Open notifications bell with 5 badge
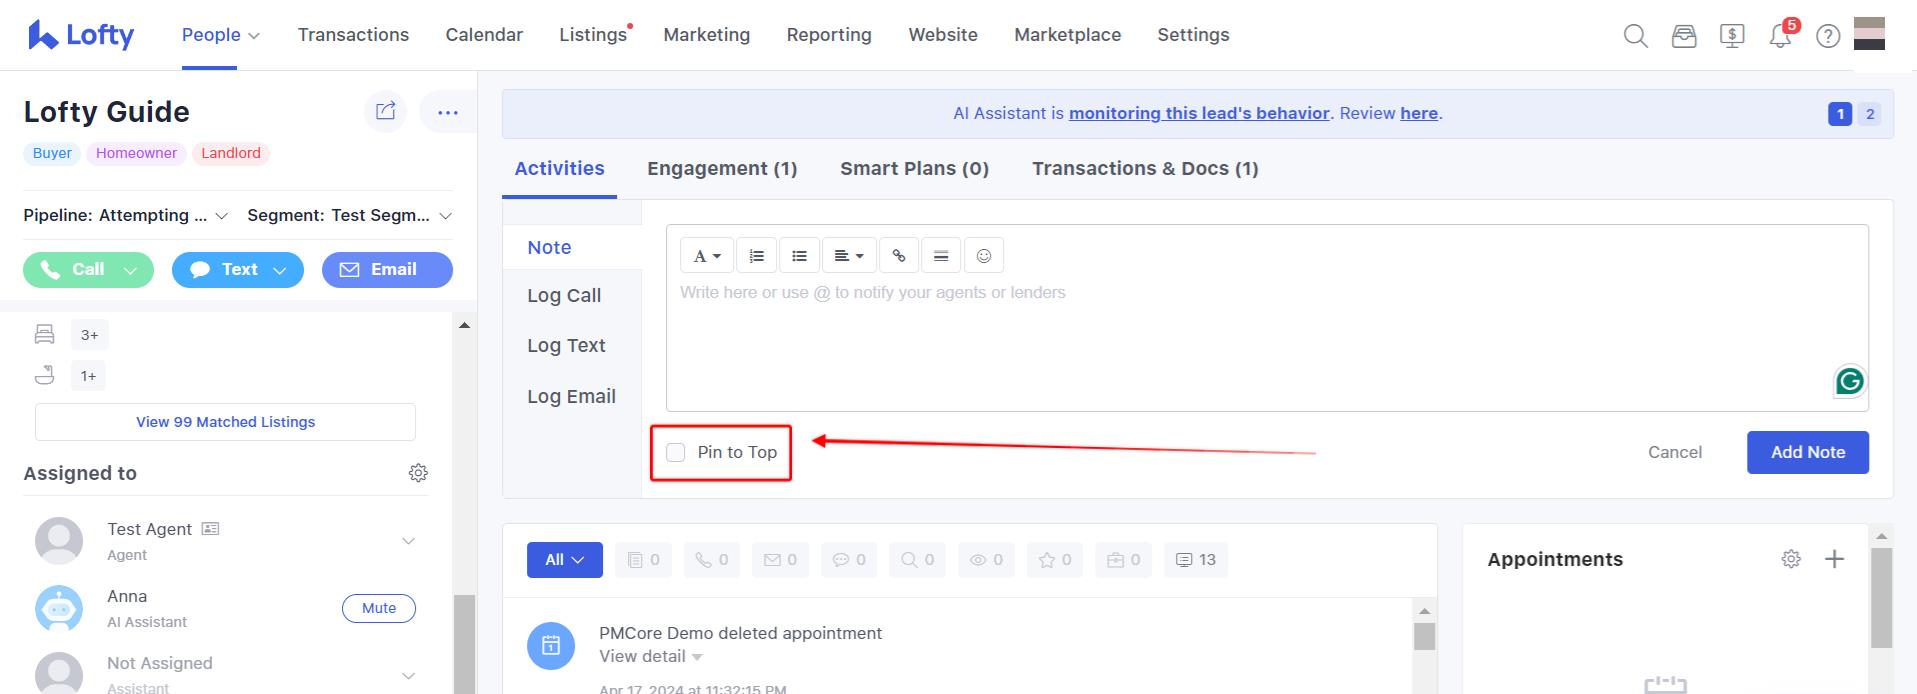Screen dimensions: 1917x694 point(1781,36)
